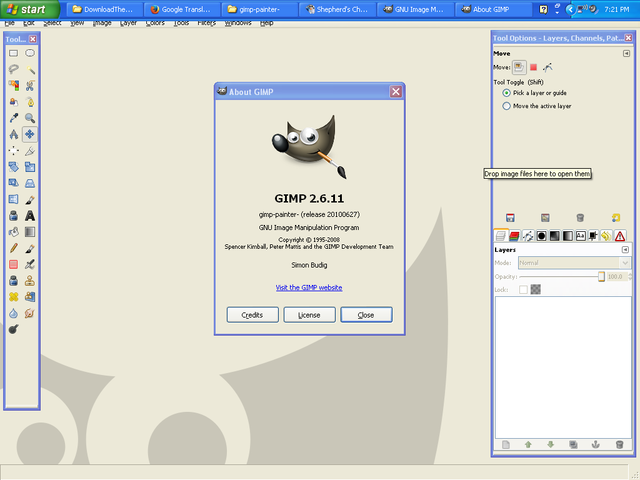
Task: Open the Filters menu
Action: [207, 23]
